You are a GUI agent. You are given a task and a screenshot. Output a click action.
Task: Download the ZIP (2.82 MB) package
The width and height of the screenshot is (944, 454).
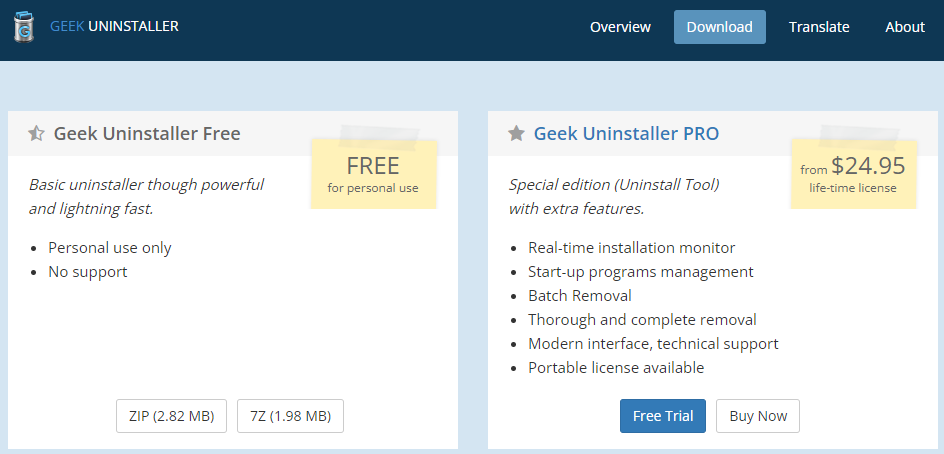point(172,416)
